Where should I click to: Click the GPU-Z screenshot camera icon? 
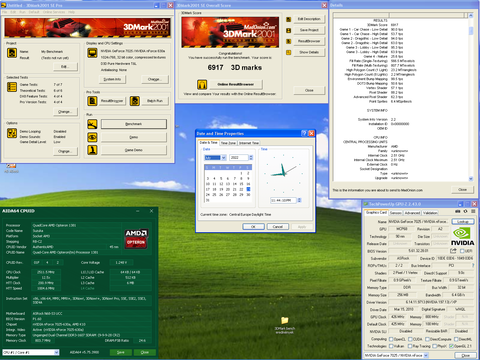458,211
